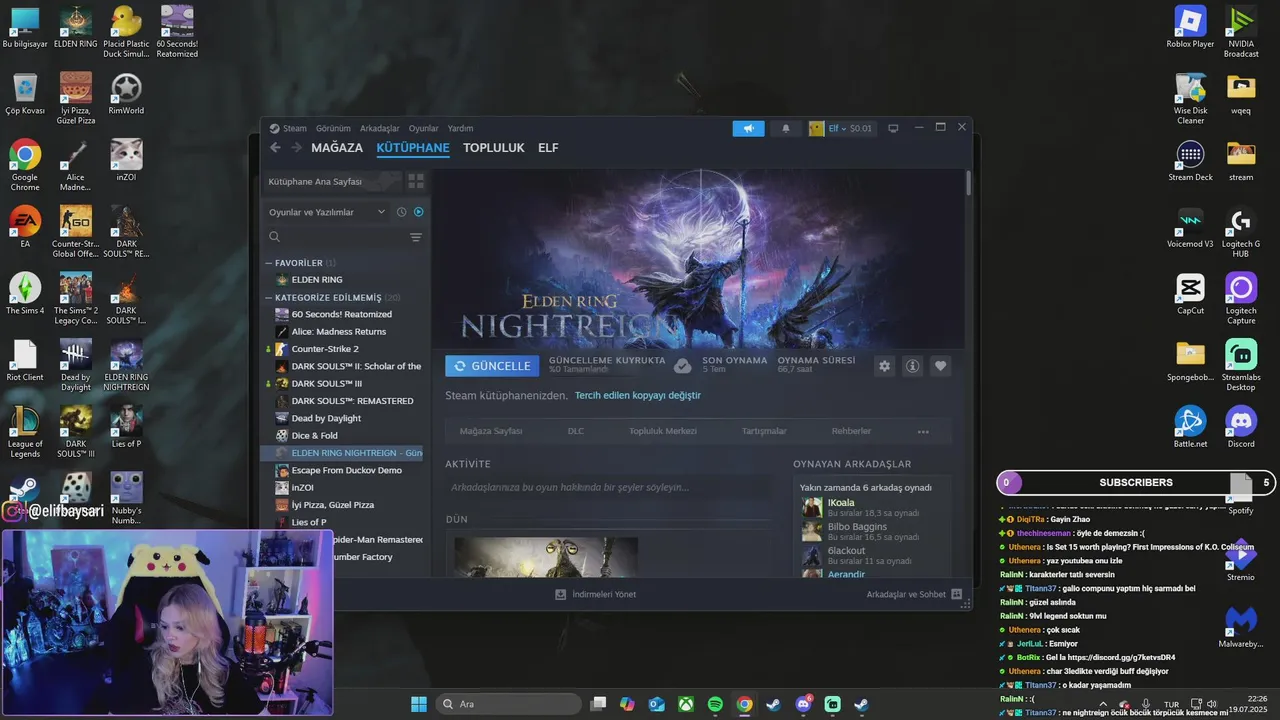Click the GÜNCELLE update button
1280x720 pixels.
[x=492, y=366]
